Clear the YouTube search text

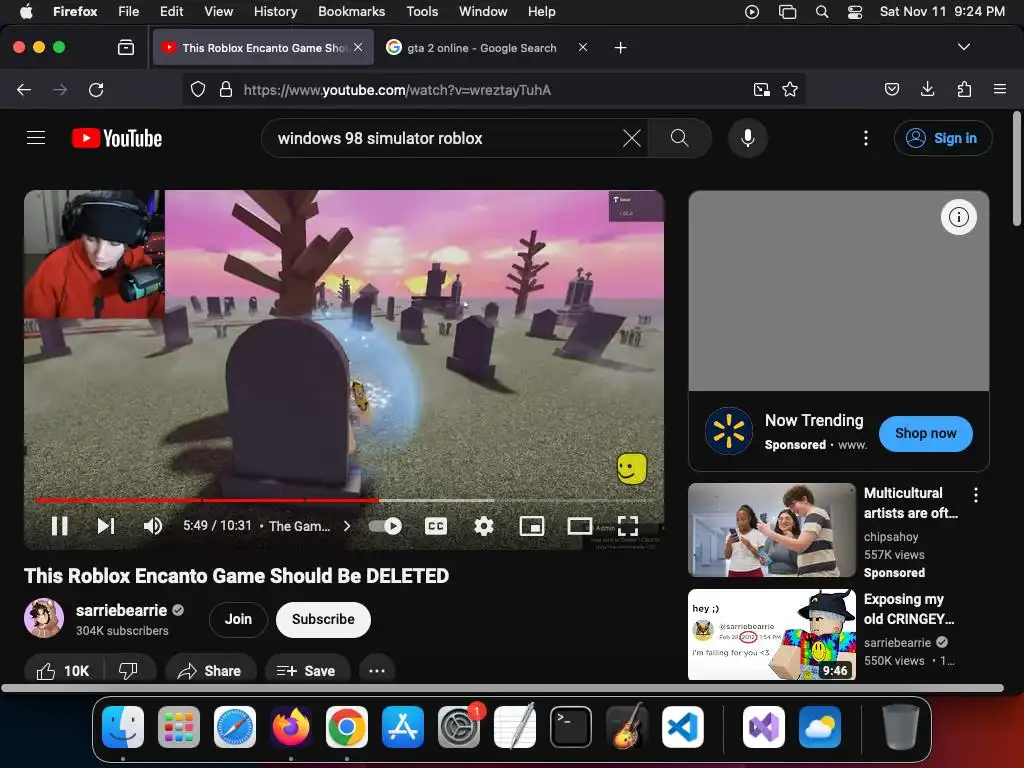(x=632, y=138)
